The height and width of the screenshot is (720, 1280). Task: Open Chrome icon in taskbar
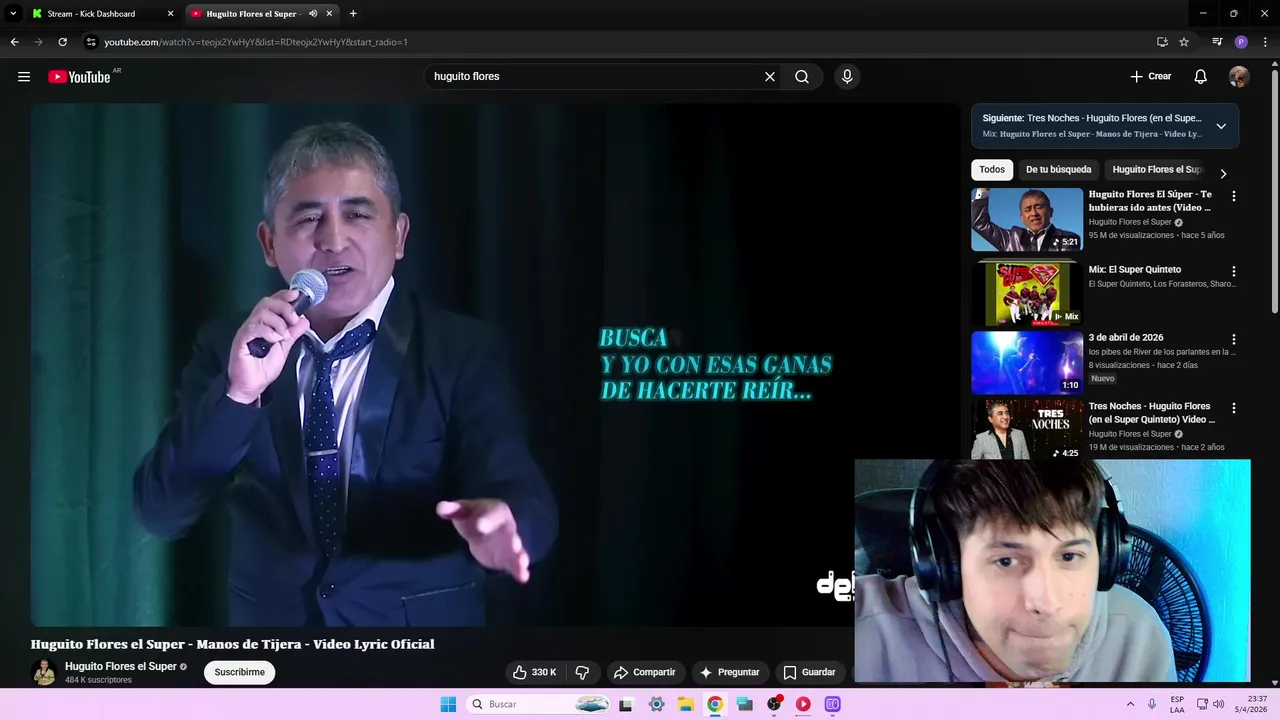click(x=715, y=704)
